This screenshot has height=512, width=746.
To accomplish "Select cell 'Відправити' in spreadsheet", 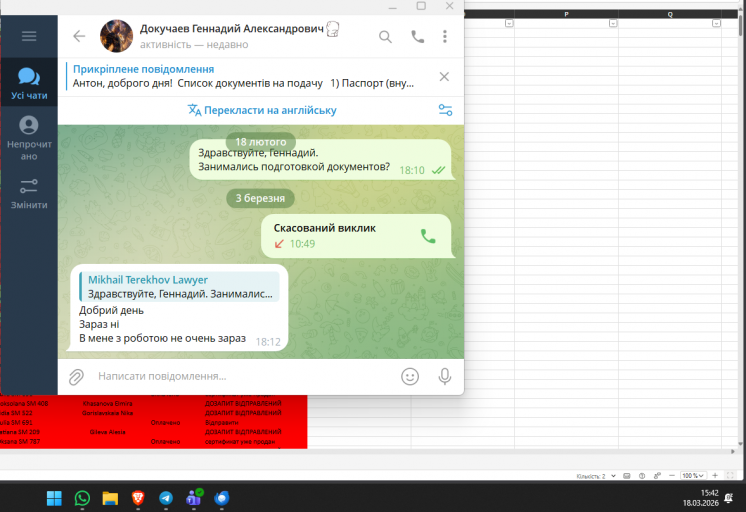I will coord(221,423).
